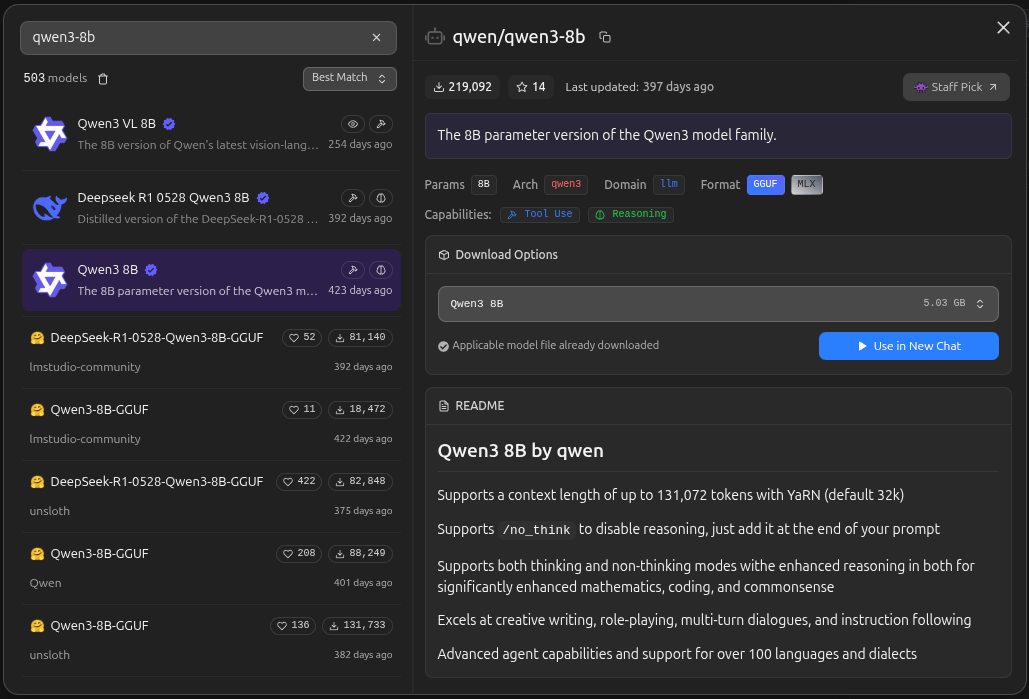The height and width of the screenshot is (699, 1029).
Task: Click the qwen3 architecture tag
Action: (566, 184)
